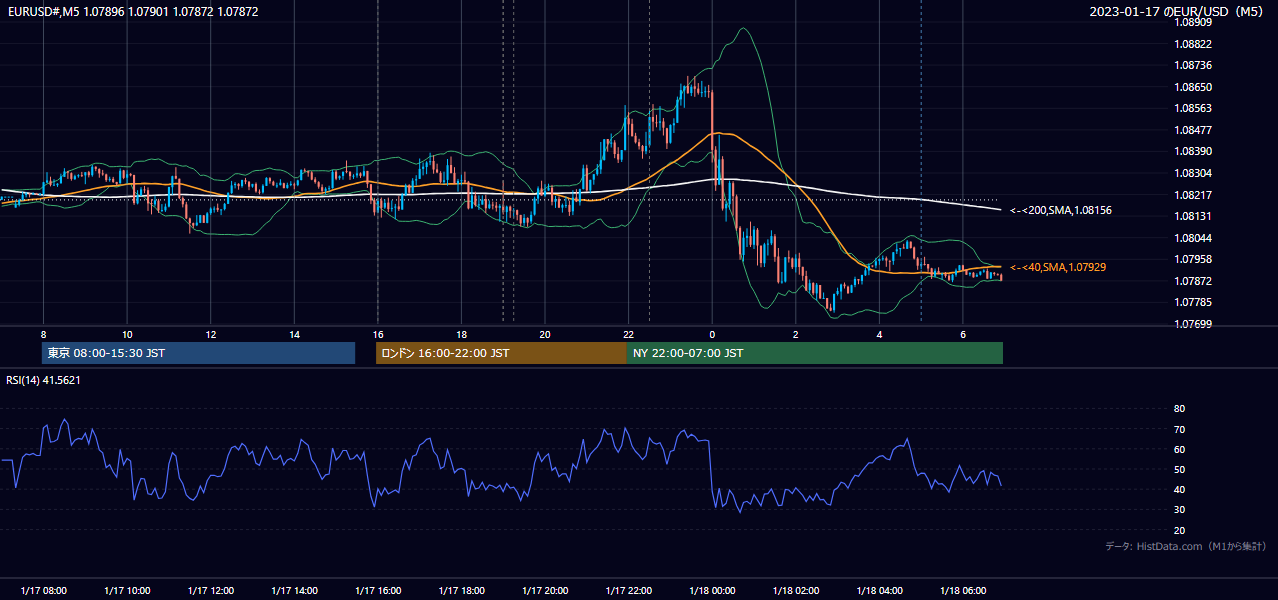Click hour tick 16 below price chart
This screenshot has height=600, width=1278.
378,334
